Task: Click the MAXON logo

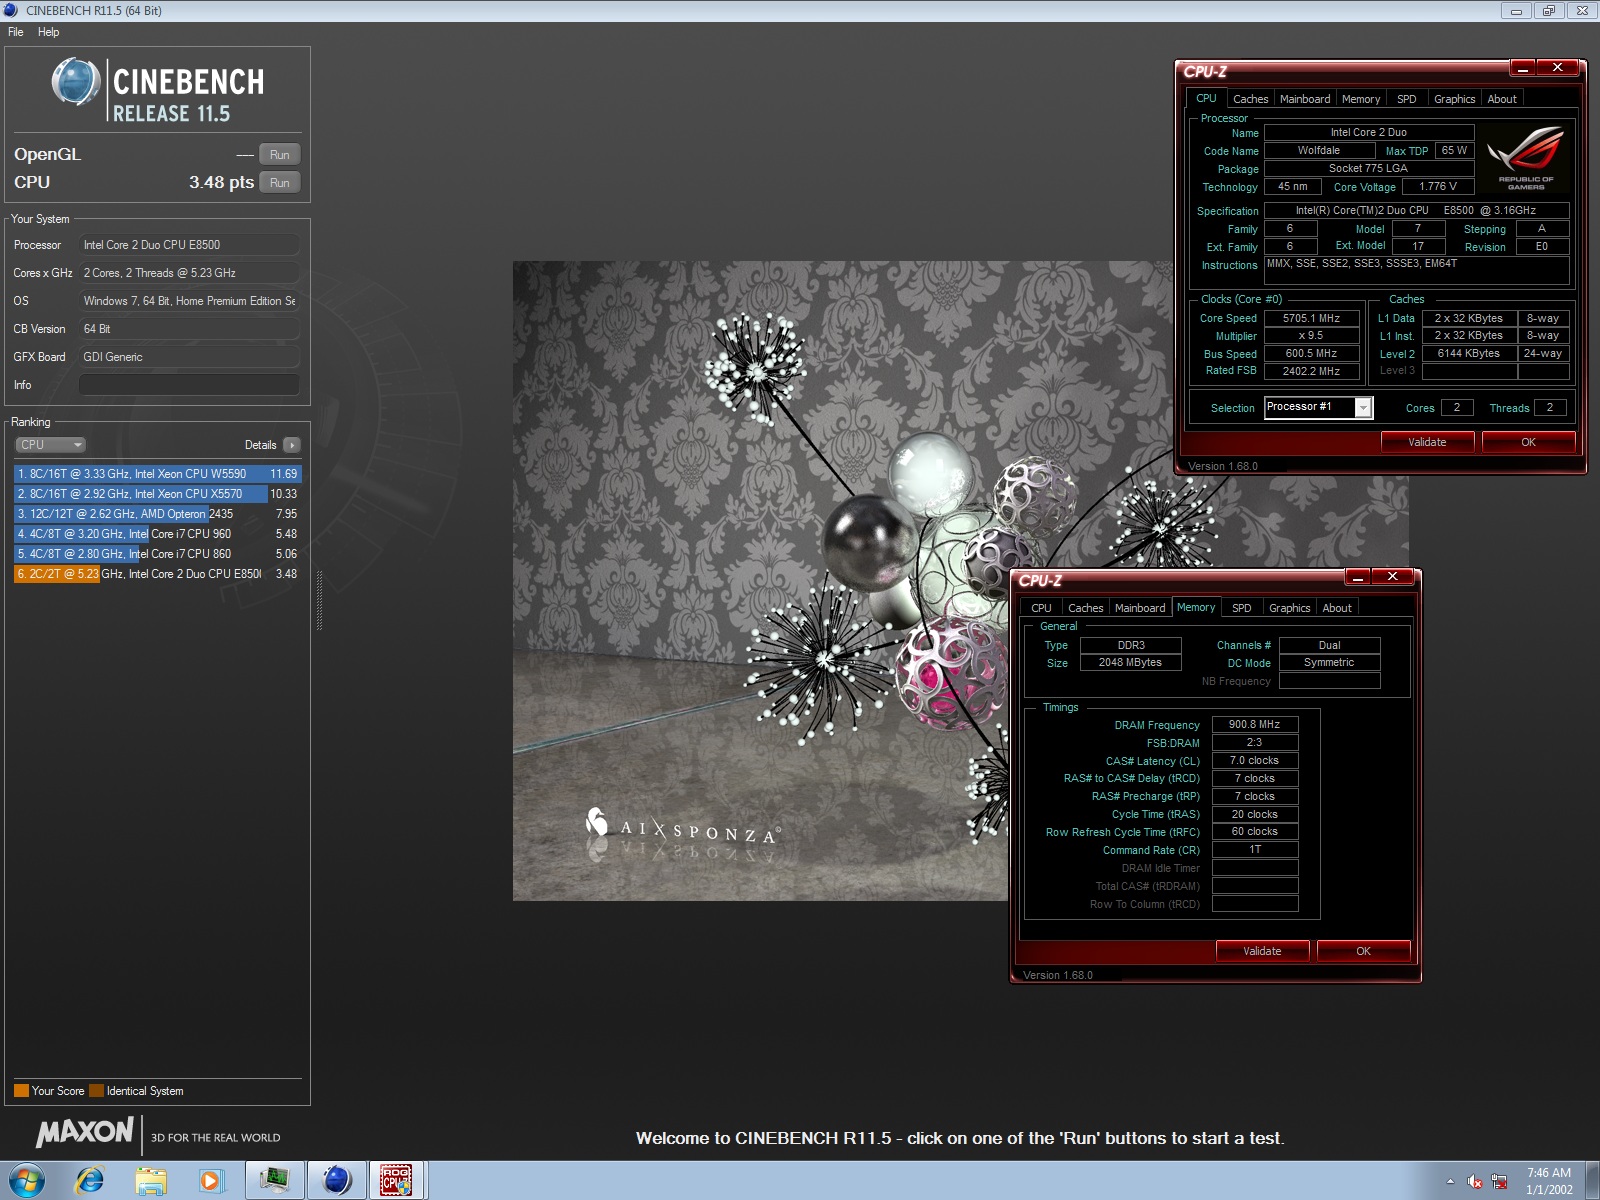Action: click(85, 1133)
